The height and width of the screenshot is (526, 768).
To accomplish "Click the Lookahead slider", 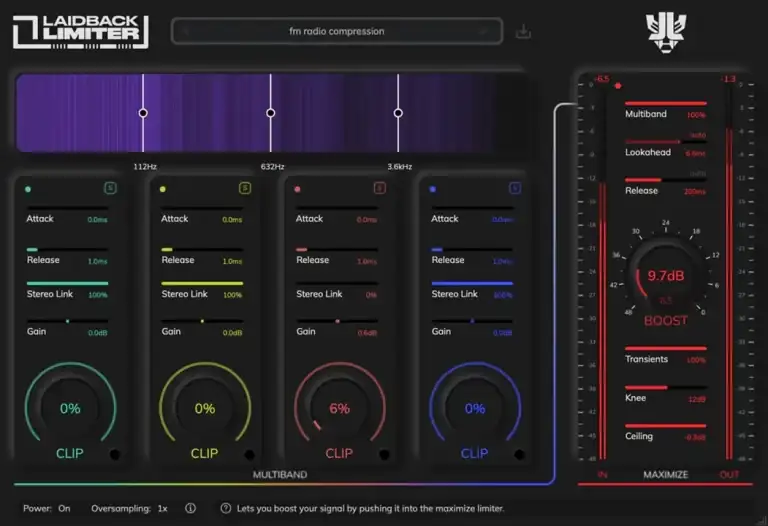I will [x=666, y=142].
